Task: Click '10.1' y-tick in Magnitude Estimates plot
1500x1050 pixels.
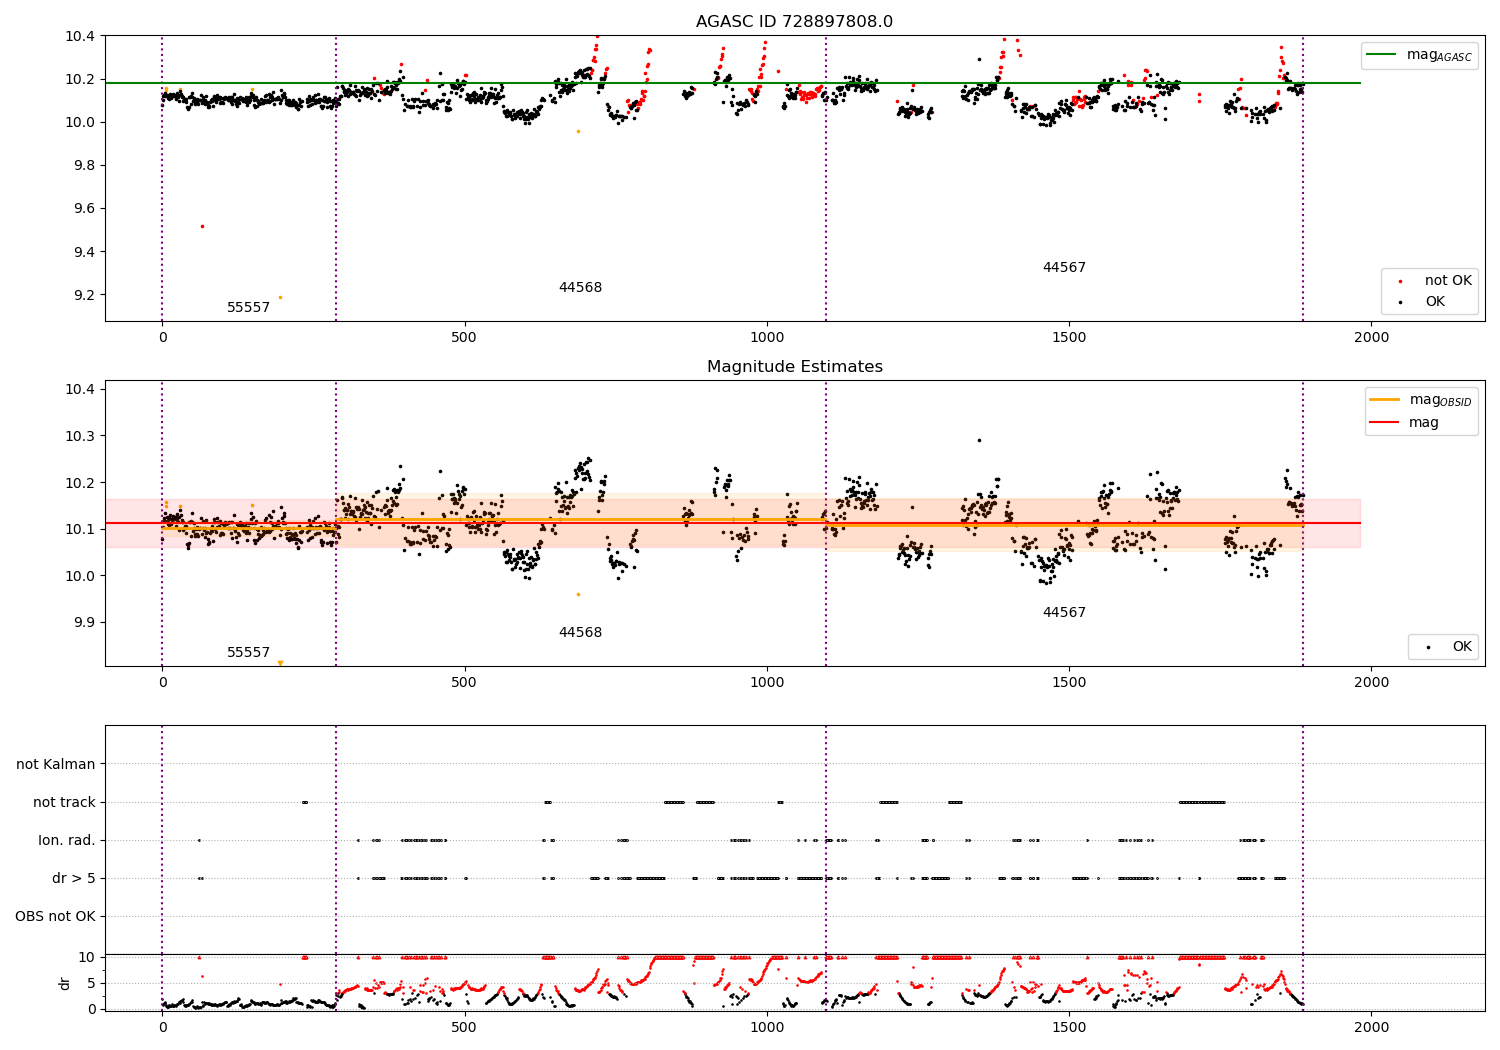Action: point(79,529)
